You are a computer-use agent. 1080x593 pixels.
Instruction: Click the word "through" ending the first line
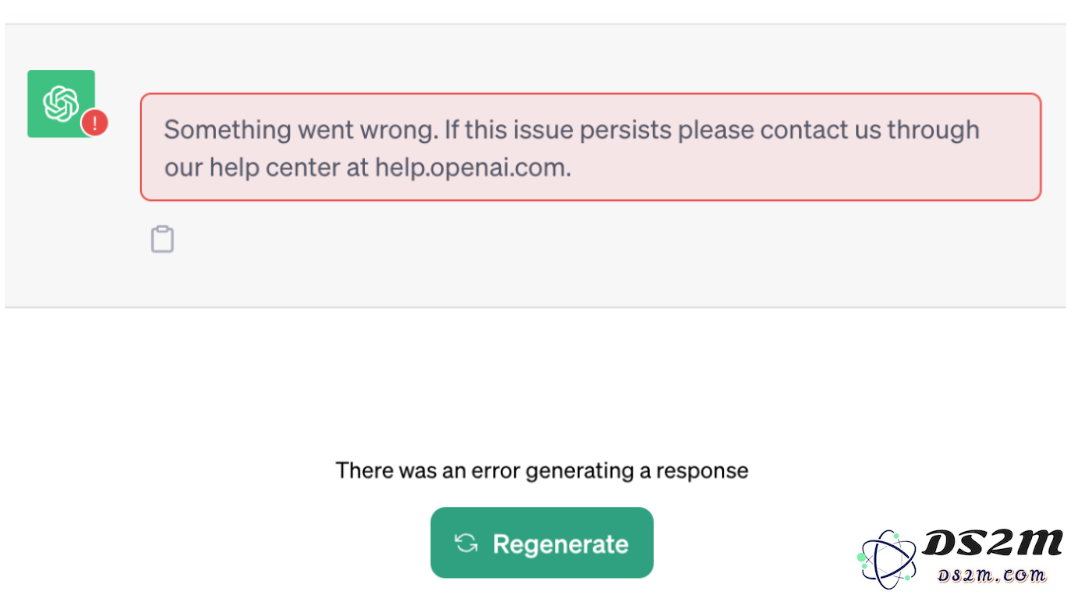(x=933, y=130)
